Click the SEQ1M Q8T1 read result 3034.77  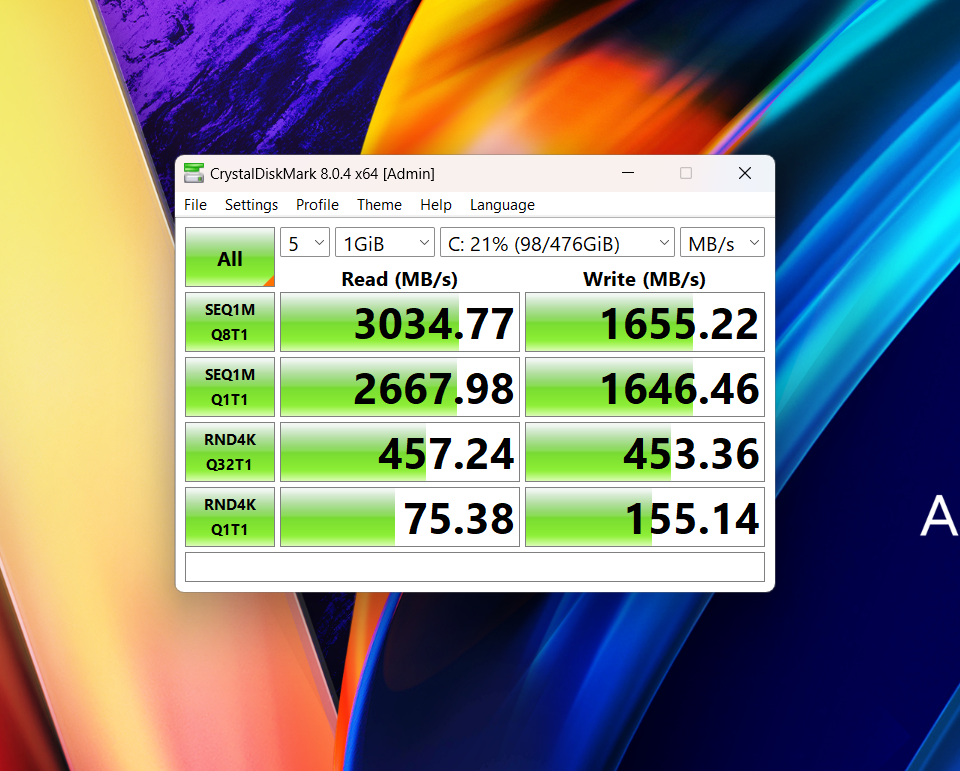click(400, 322)
